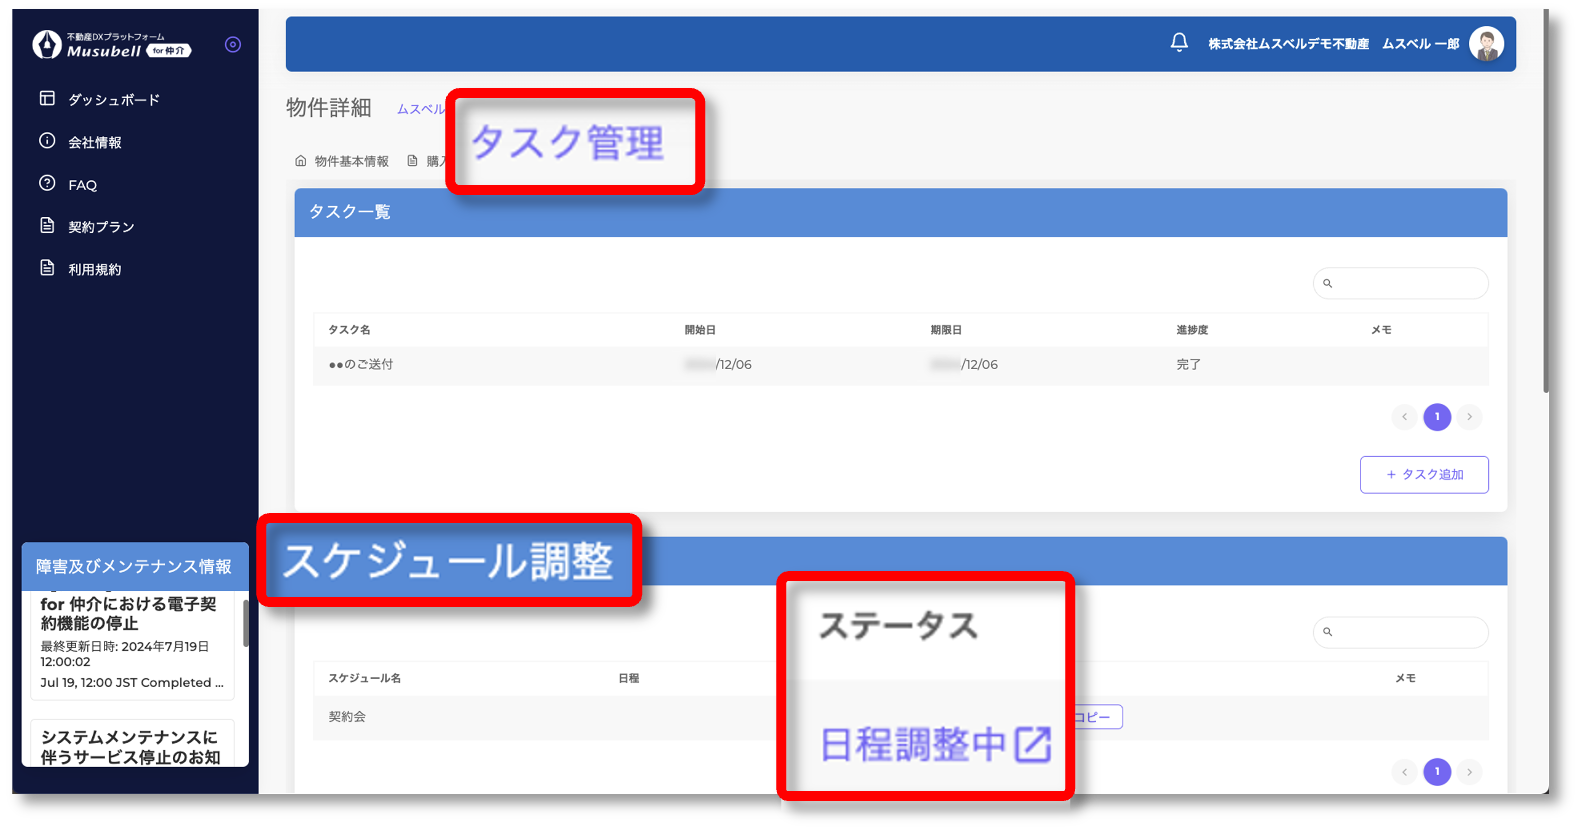Go to next page of task list
The image size is (1581, 834).
1469,417
